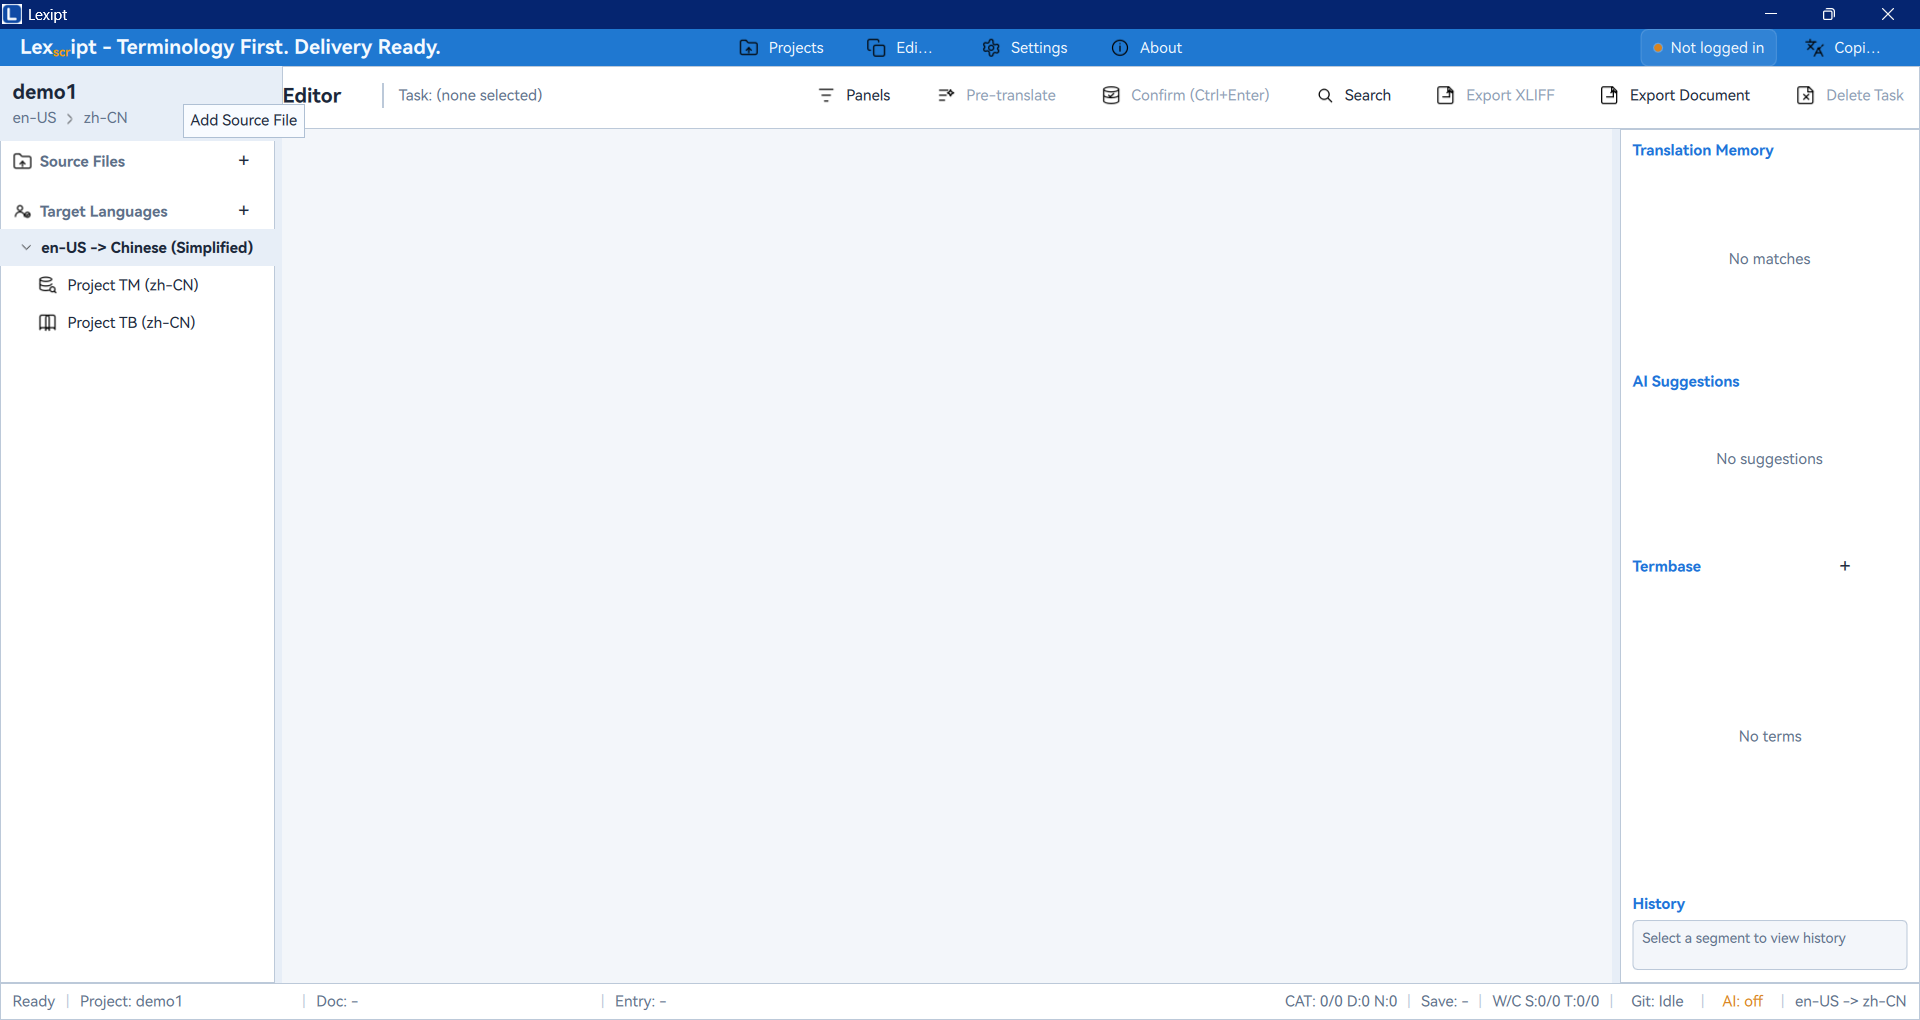Open Project TM (zh-CN) translation memory
The image size is (1920, 1020).
(x=132, y=285)
